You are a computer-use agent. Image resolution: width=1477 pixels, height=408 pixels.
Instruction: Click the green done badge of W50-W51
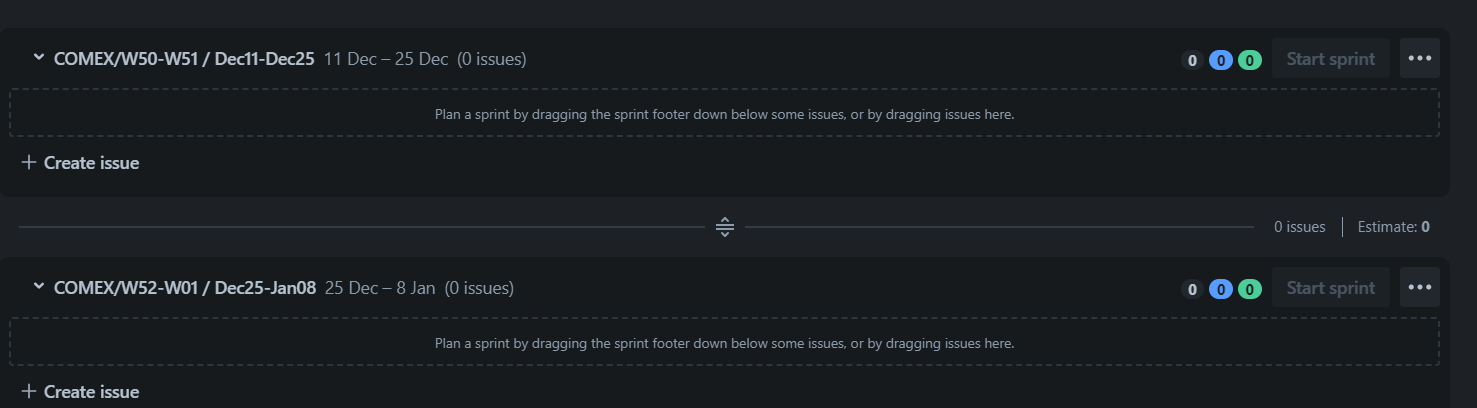1249,60
